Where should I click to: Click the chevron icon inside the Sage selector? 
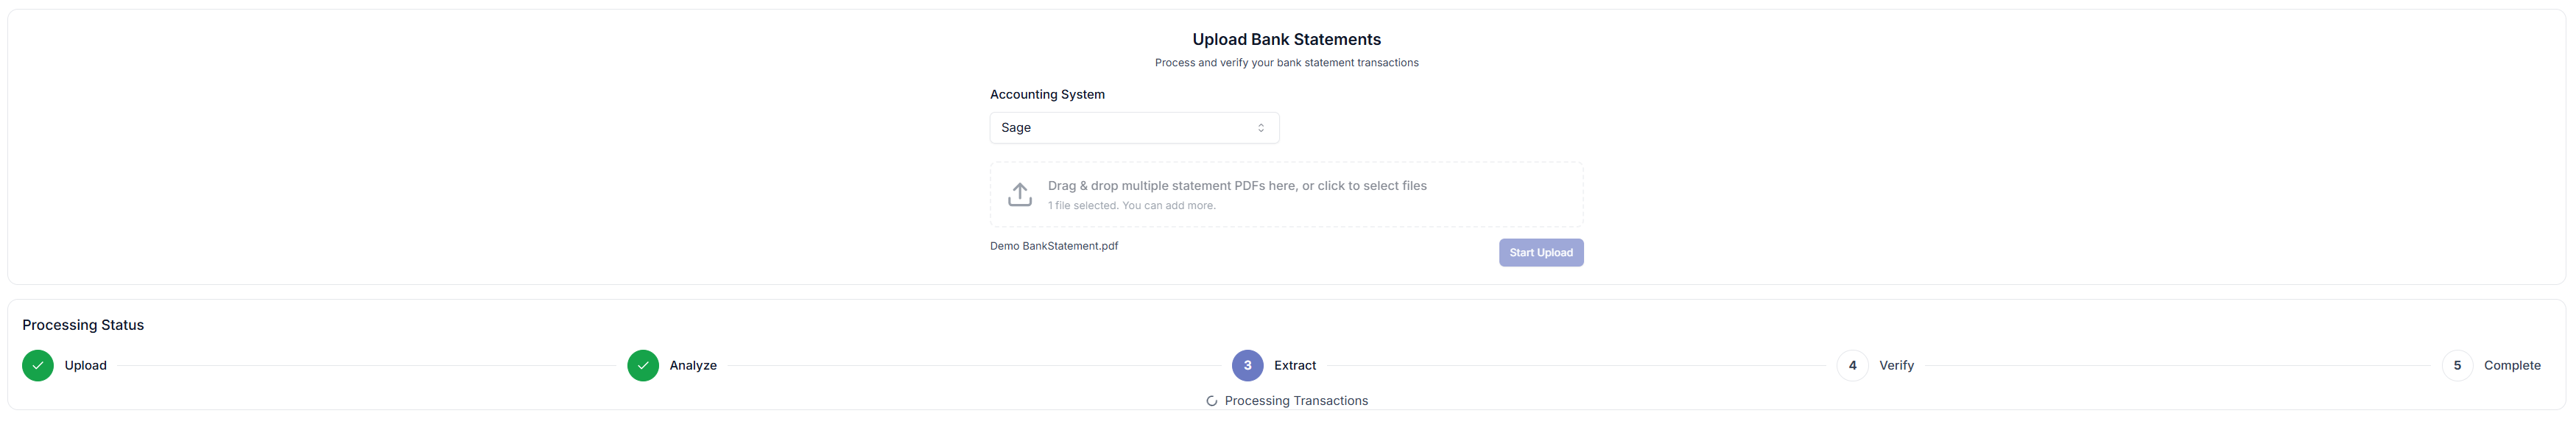pos(1261,127)
